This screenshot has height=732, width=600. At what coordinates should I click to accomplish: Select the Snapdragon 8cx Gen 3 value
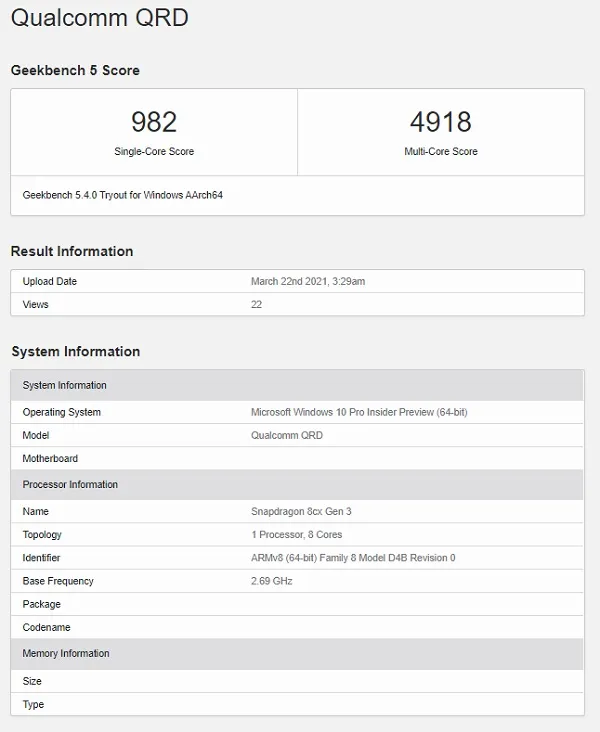[x=301, y=511]
